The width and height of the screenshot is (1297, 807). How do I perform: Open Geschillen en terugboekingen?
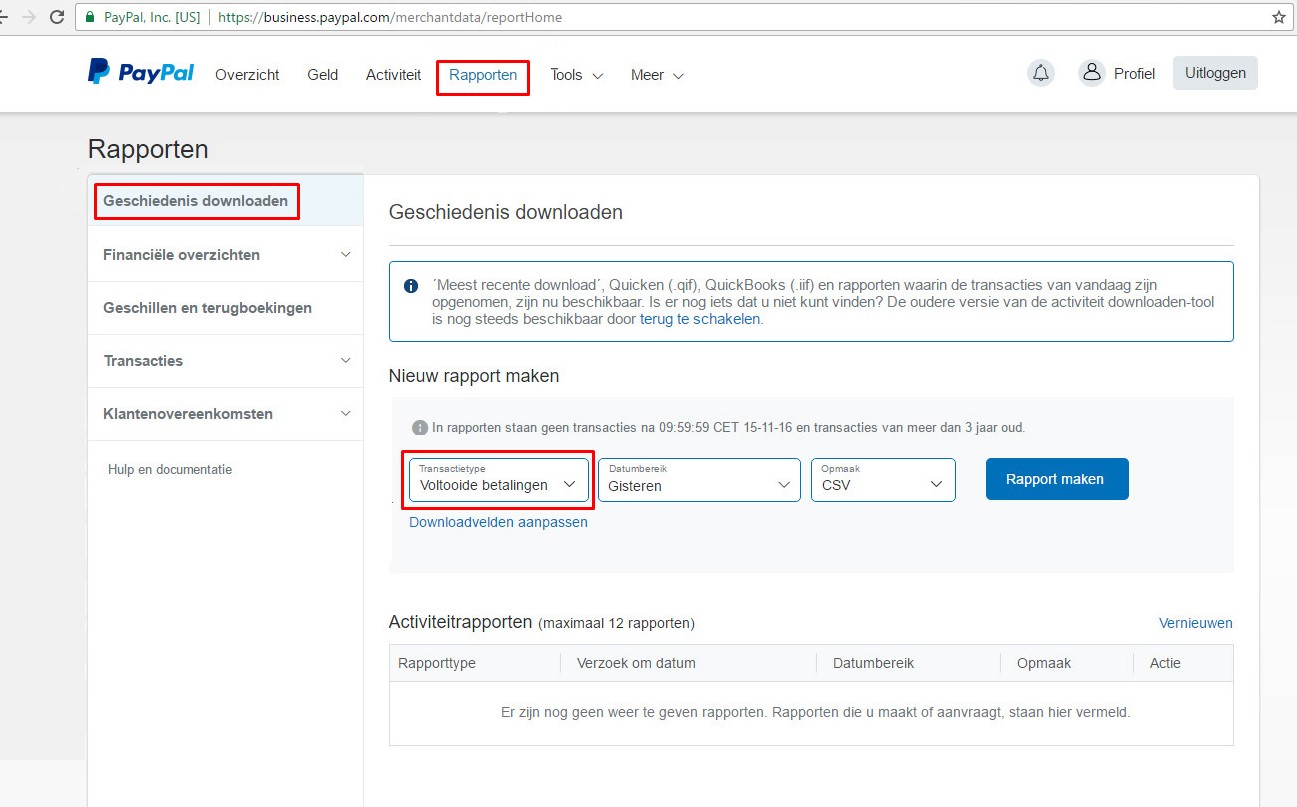225,308
